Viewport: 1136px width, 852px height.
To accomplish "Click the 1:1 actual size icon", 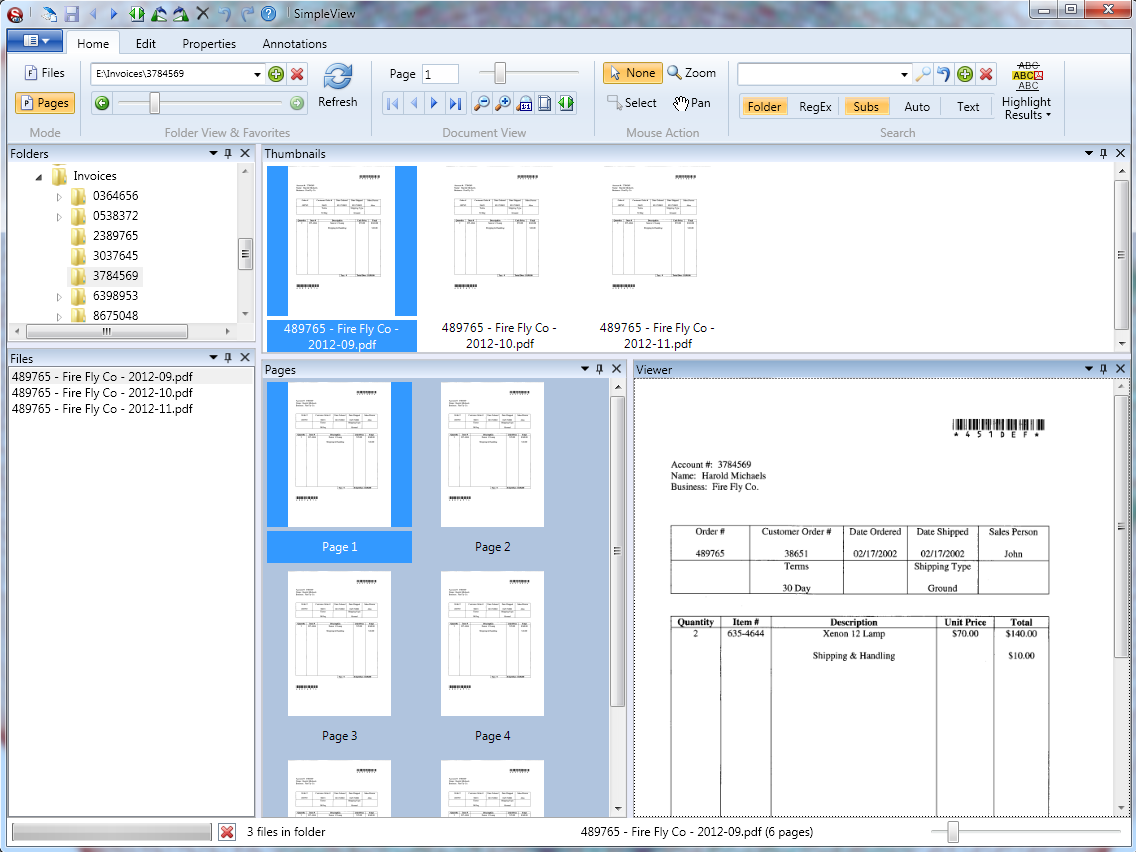I will pyautogui.click(x=524, y=104).
